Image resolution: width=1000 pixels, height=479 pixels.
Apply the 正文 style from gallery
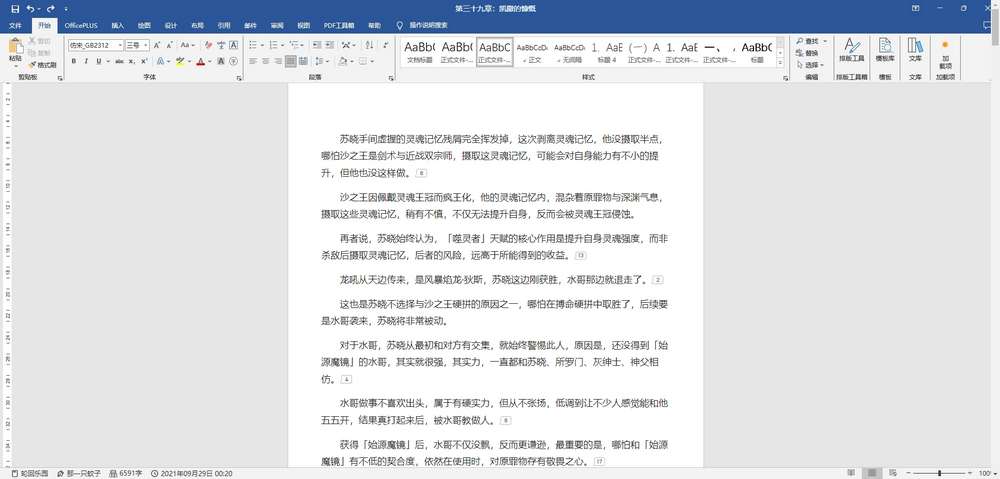click(532, 52)
